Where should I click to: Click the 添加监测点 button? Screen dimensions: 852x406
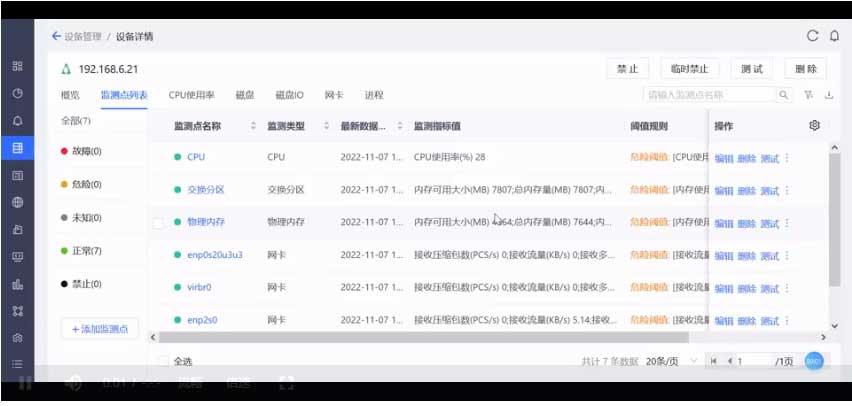point(100,329)
